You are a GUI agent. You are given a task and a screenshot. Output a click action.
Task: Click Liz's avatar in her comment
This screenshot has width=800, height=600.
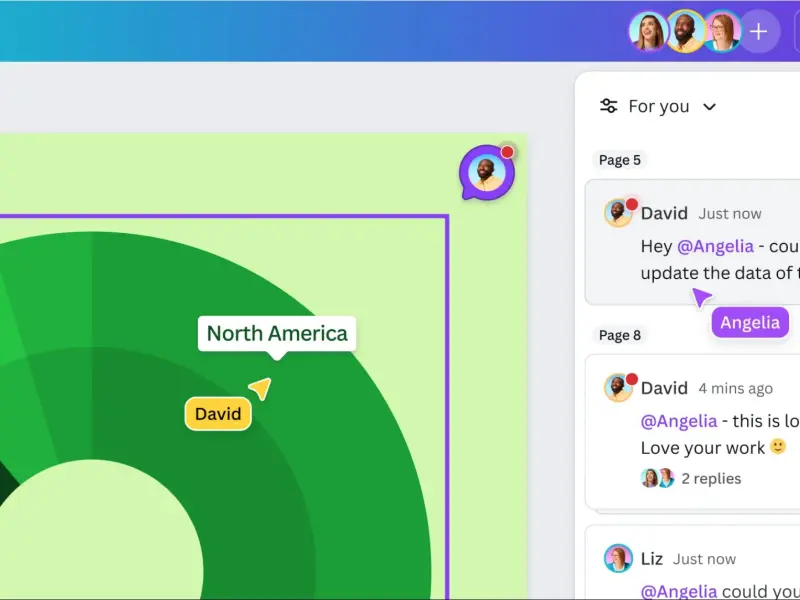click(618, 558)
